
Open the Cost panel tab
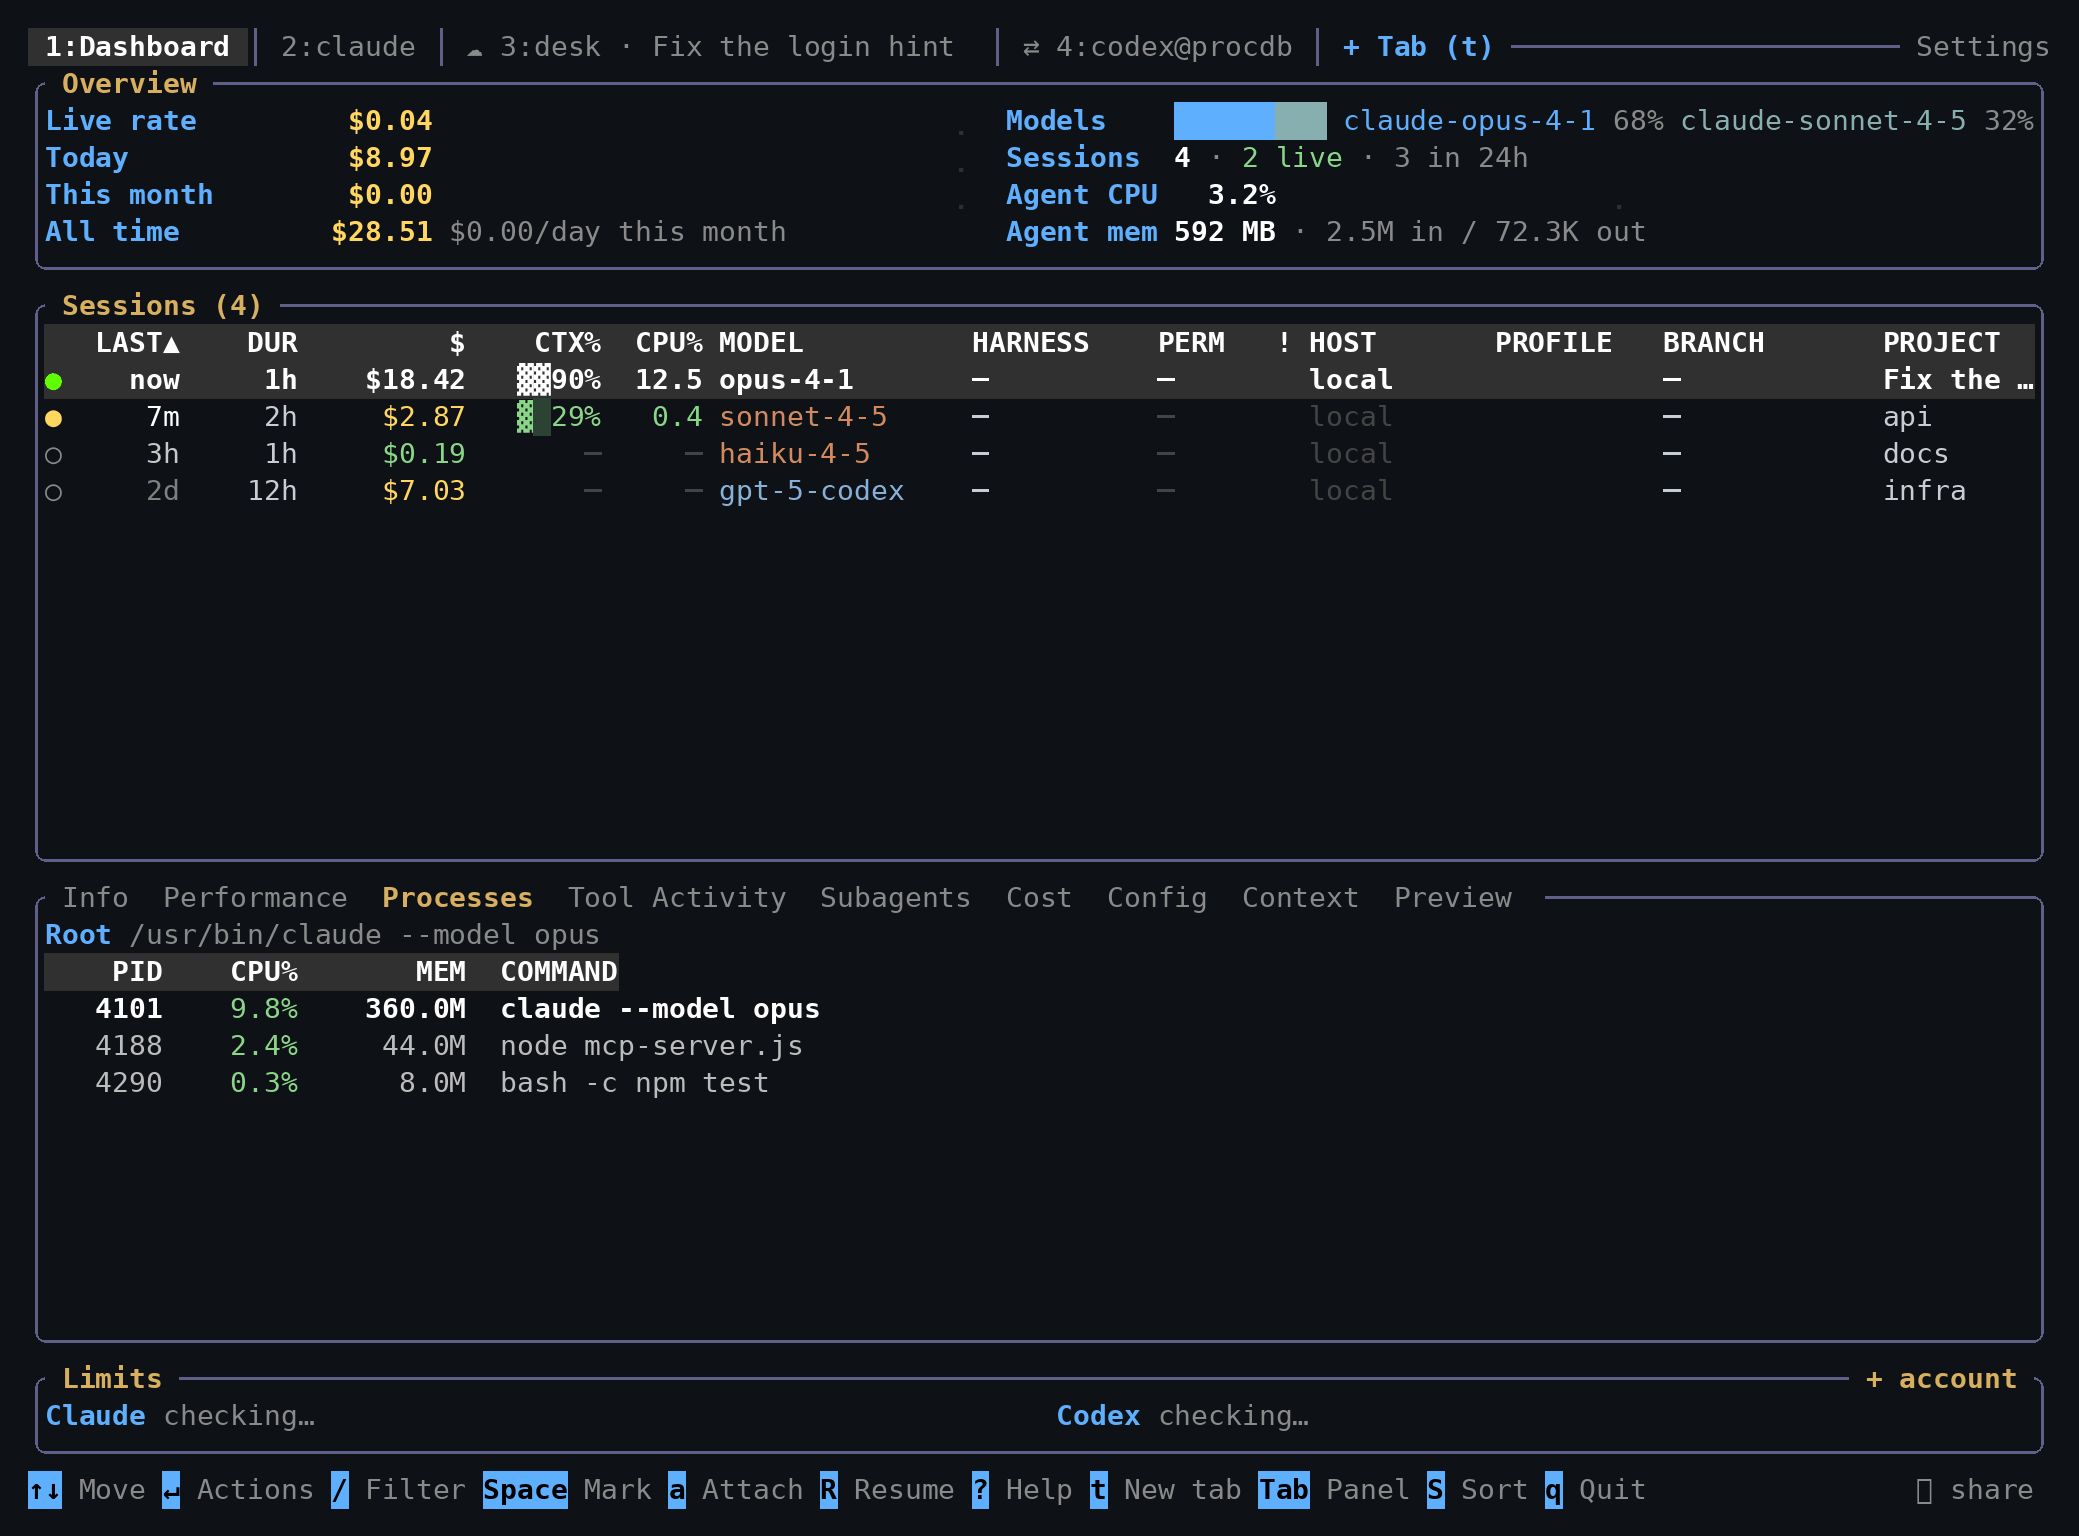[x=1039, y=898]
